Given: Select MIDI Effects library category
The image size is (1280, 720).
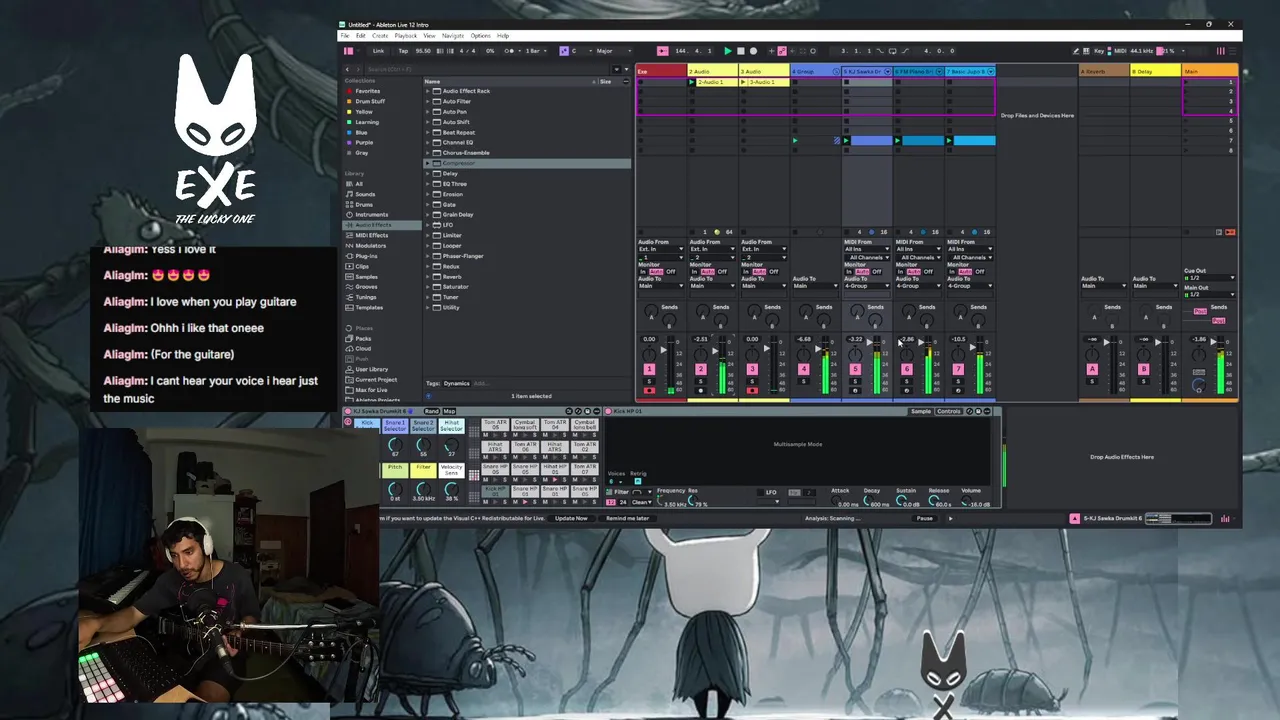Looking at the screenshot, I should coord(371,235).
